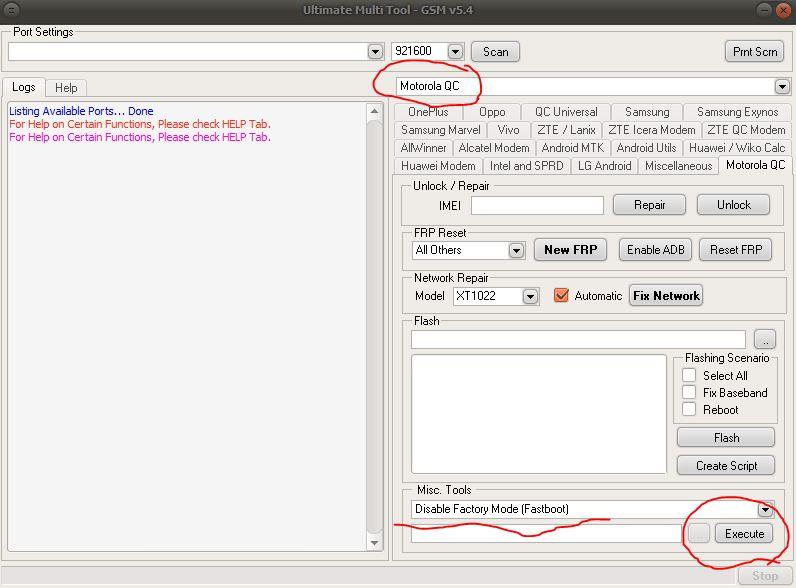Open the Samsung Marvel tab
Screen dimensions: 796x588
[440, 130]
